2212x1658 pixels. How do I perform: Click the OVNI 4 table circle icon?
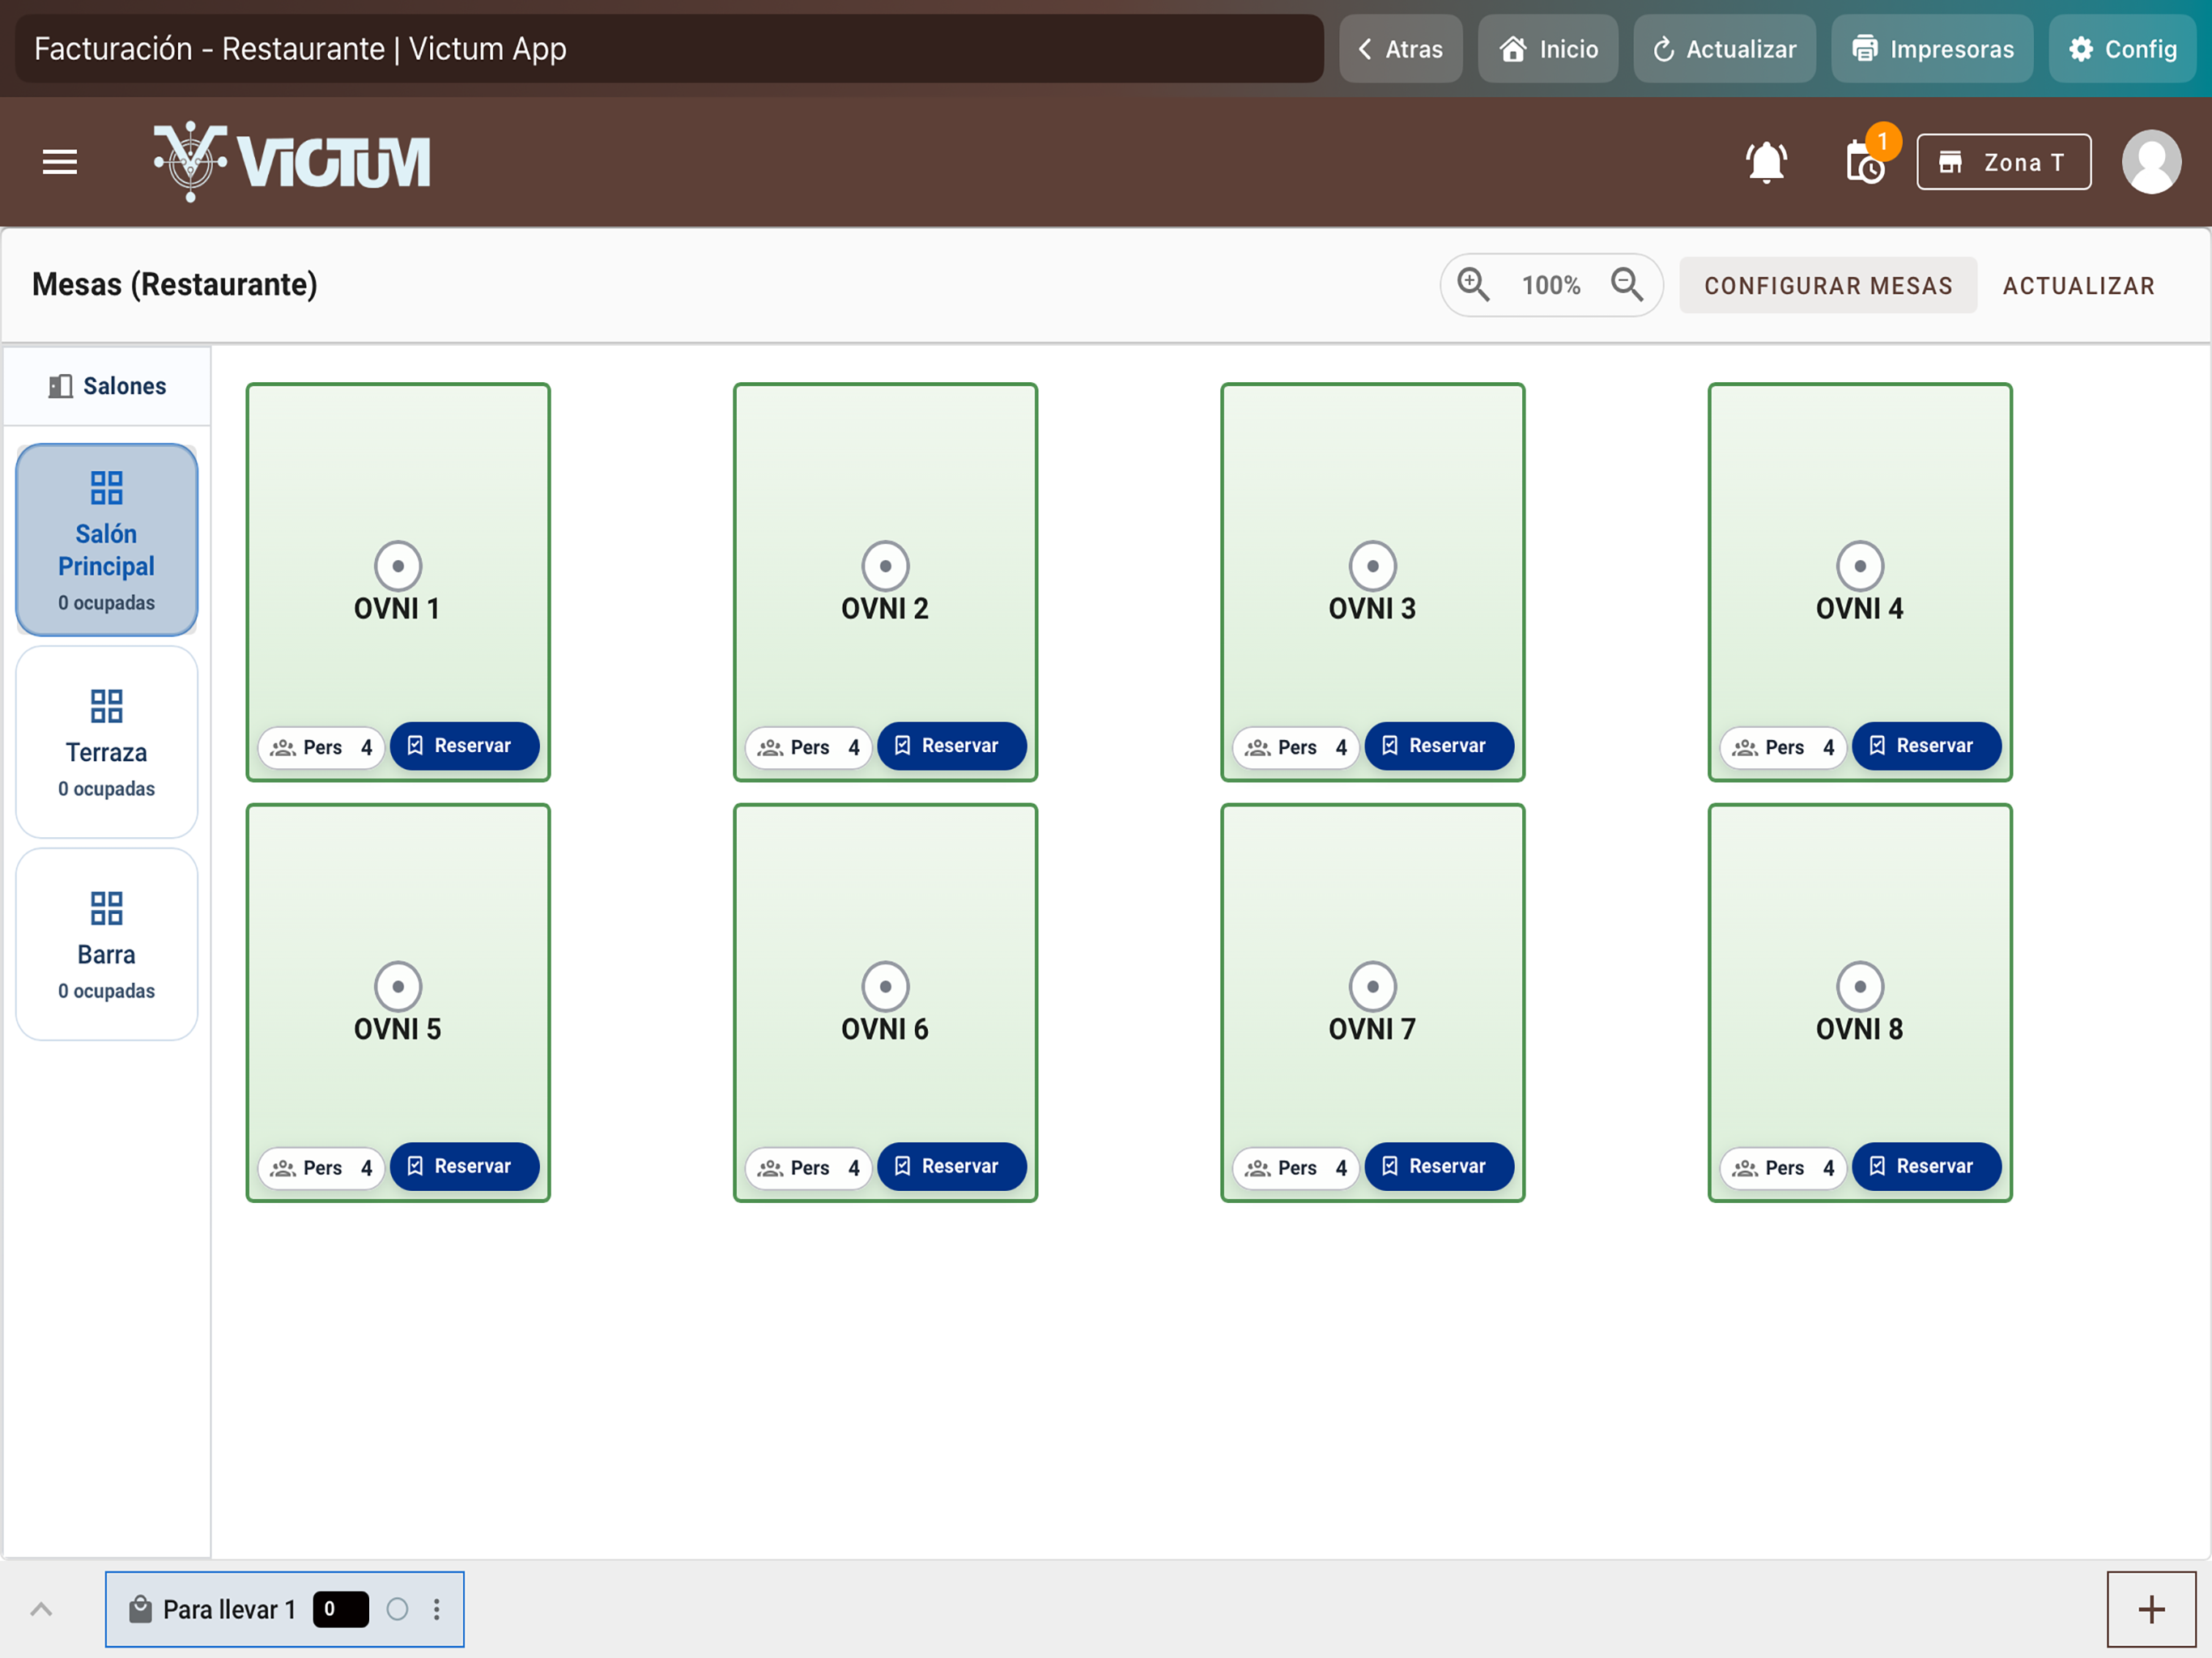click(x=1859, y=566)
